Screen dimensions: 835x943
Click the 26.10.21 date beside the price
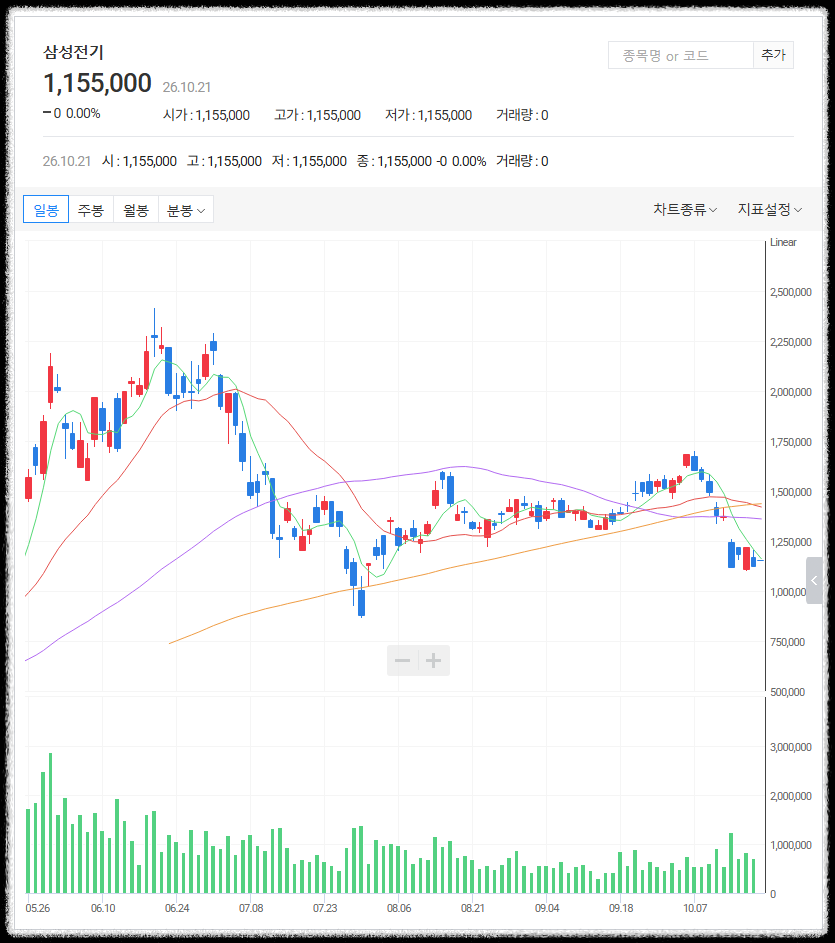[187, 87]
